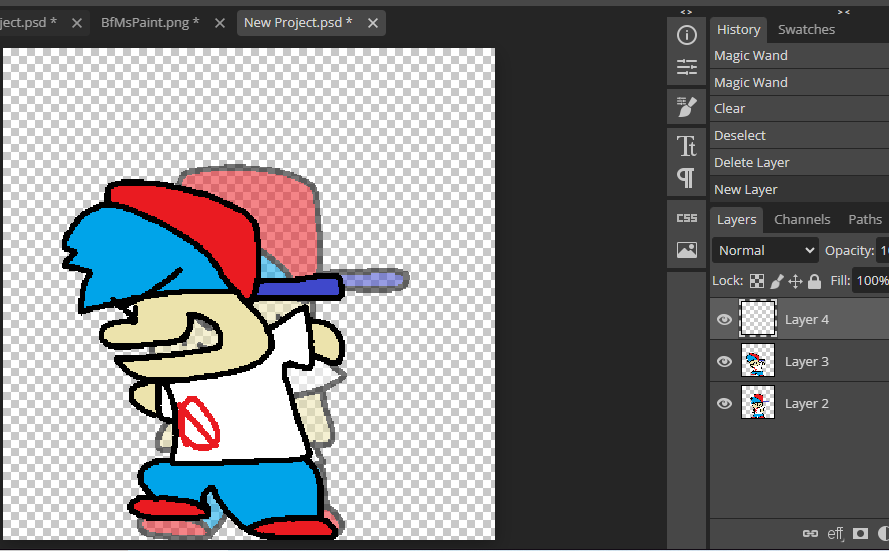Lock layer position move icon

tap(795, 281)
